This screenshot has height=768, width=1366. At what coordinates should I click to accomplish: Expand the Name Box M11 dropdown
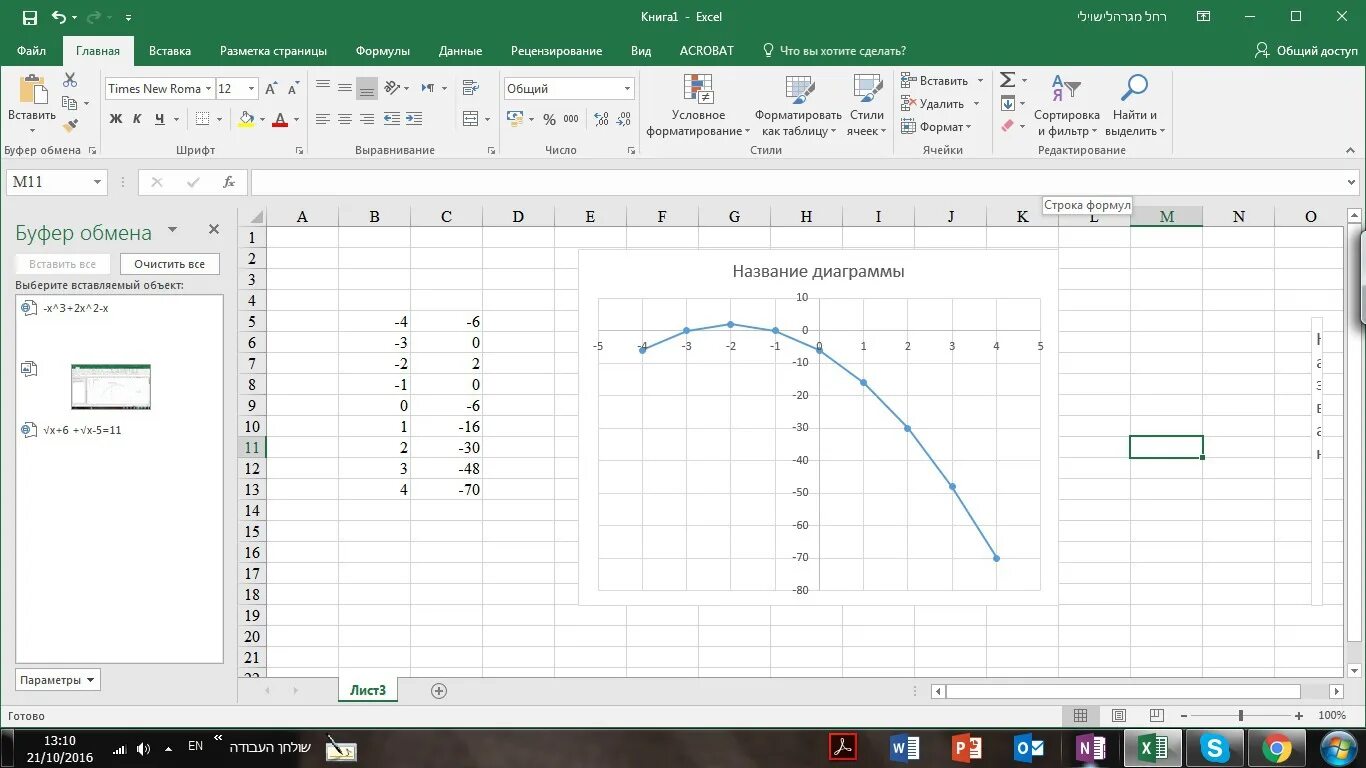98,182
